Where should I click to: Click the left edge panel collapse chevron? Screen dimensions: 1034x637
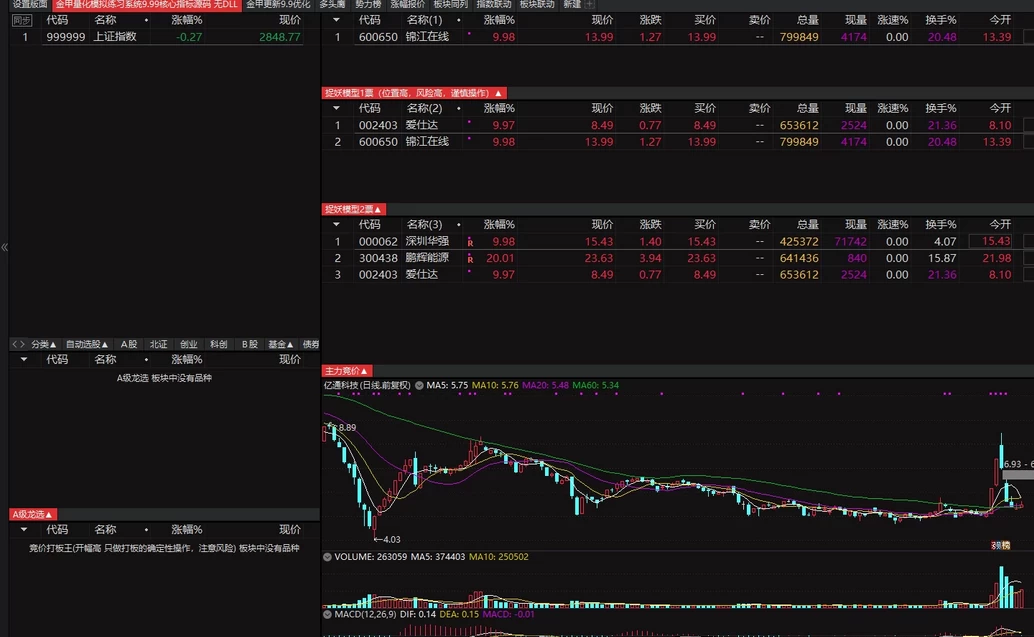(x=4, y=247)
